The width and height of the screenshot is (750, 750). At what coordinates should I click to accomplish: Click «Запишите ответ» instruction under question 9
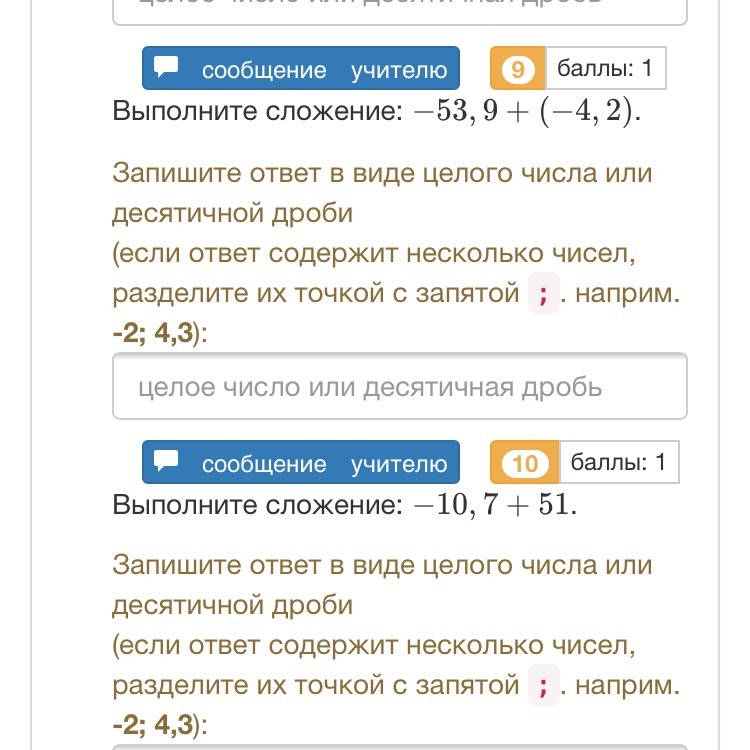click(x=382, y=174)
